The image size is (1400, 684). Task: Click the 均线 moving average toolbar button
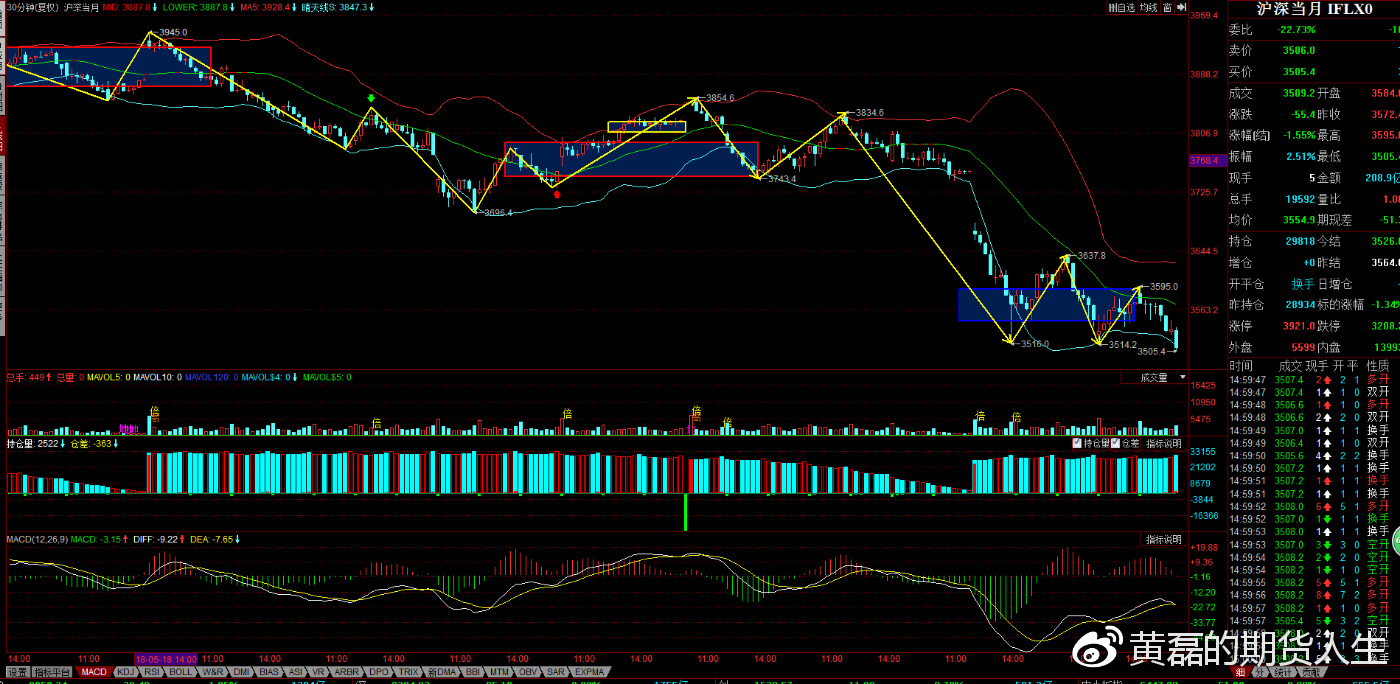click(x=1147, y=7)
